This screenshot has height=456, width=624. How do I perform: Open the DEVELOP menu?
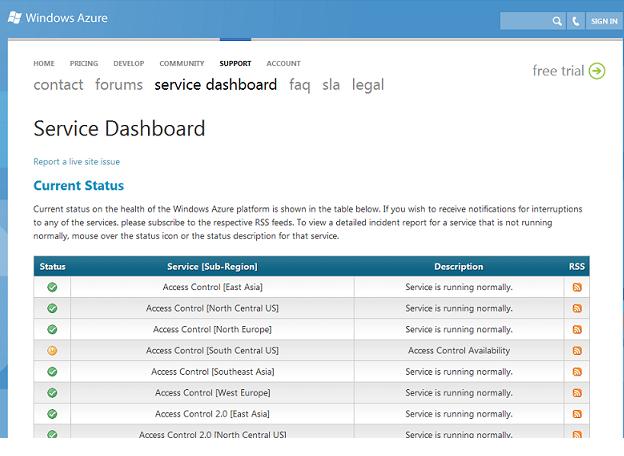pyautogui.click(x=129, y=63)
